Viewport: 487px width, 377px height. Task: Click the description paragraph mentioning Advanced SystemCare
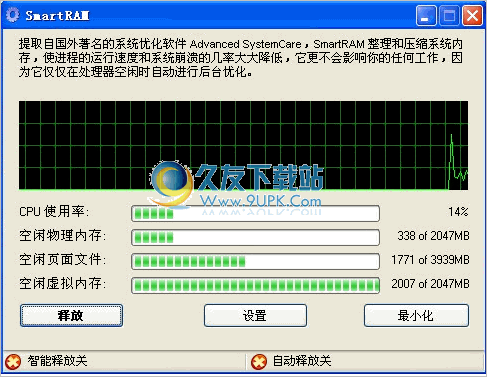tap(241, 58)
